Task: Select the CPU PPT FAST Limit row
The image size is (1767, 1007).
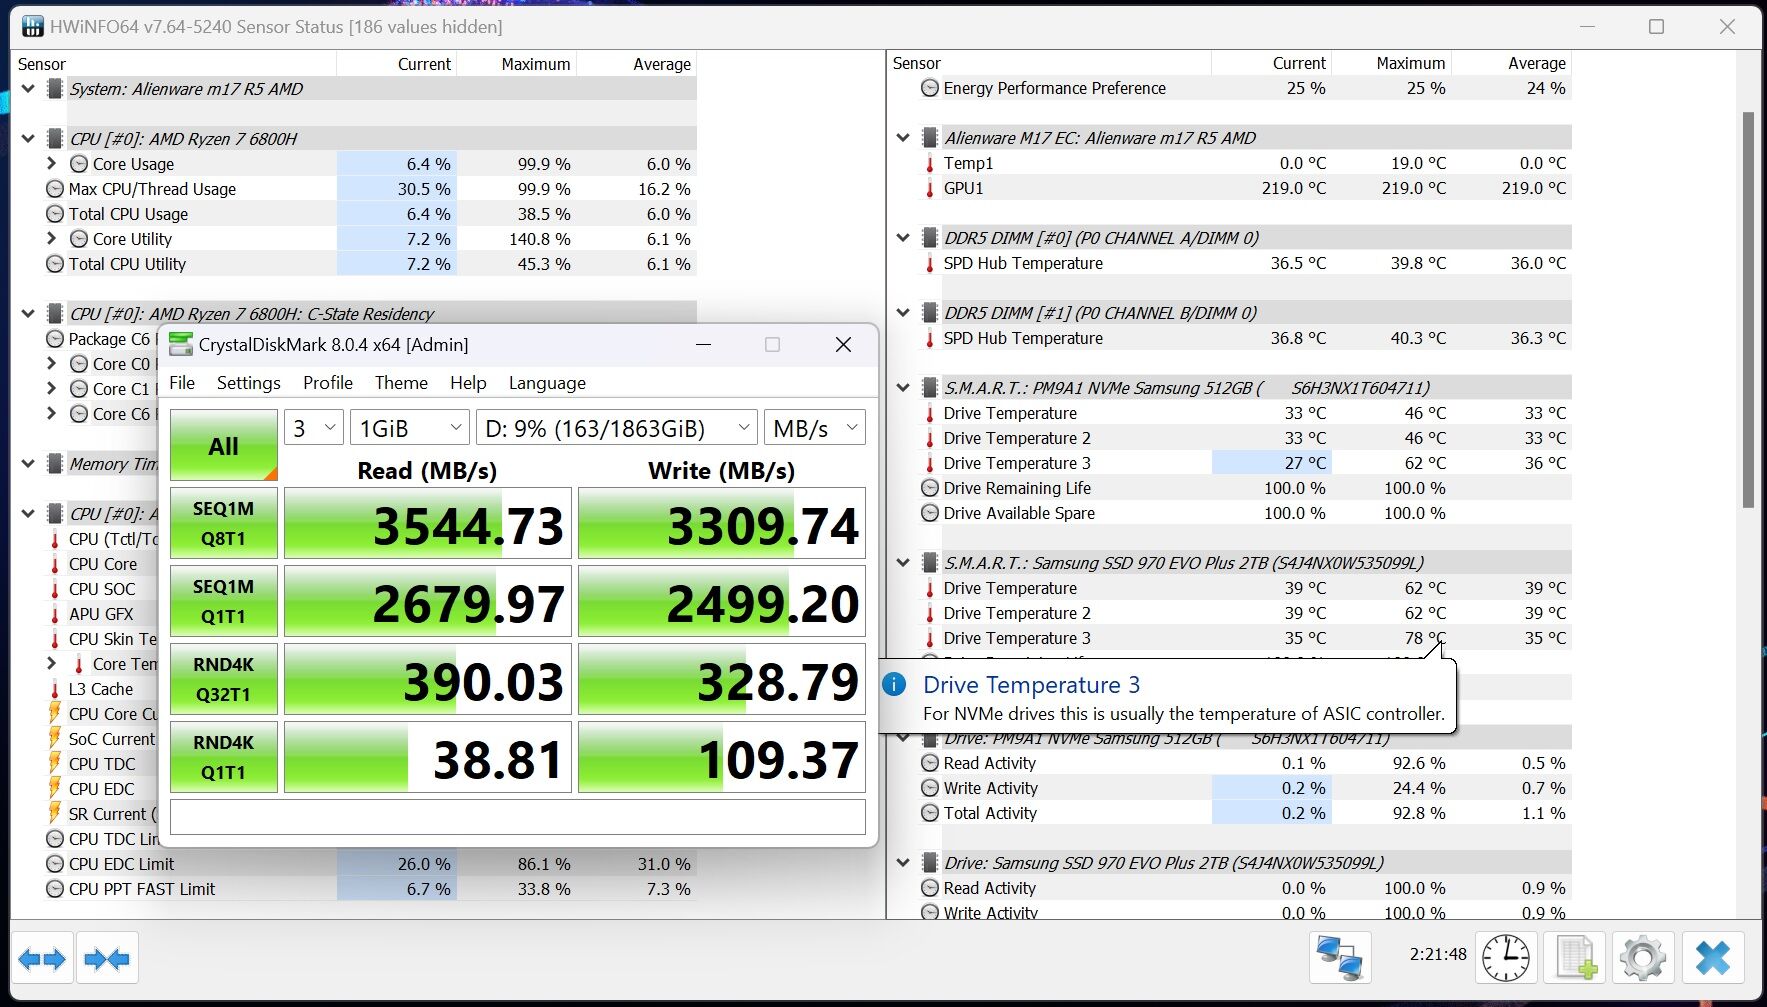Action: coord(370,889)
